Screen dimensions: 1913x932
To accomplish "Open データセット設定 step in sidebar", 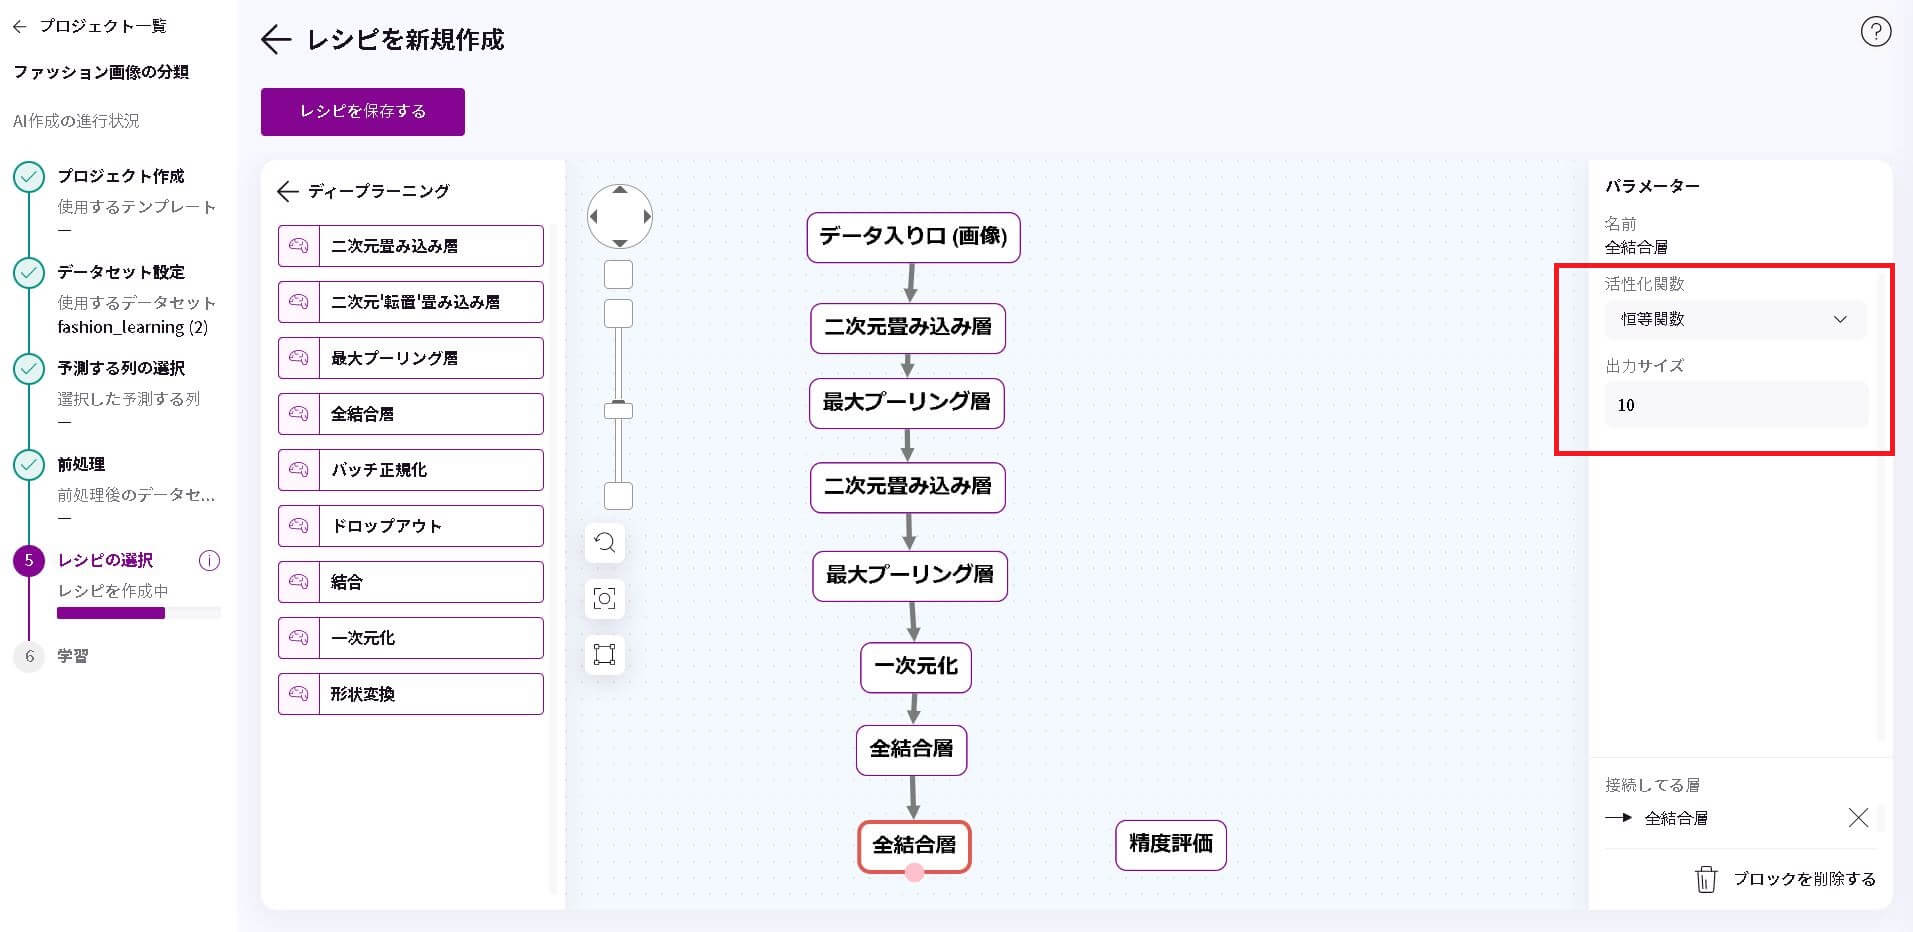I will click(x=121, y=272).
